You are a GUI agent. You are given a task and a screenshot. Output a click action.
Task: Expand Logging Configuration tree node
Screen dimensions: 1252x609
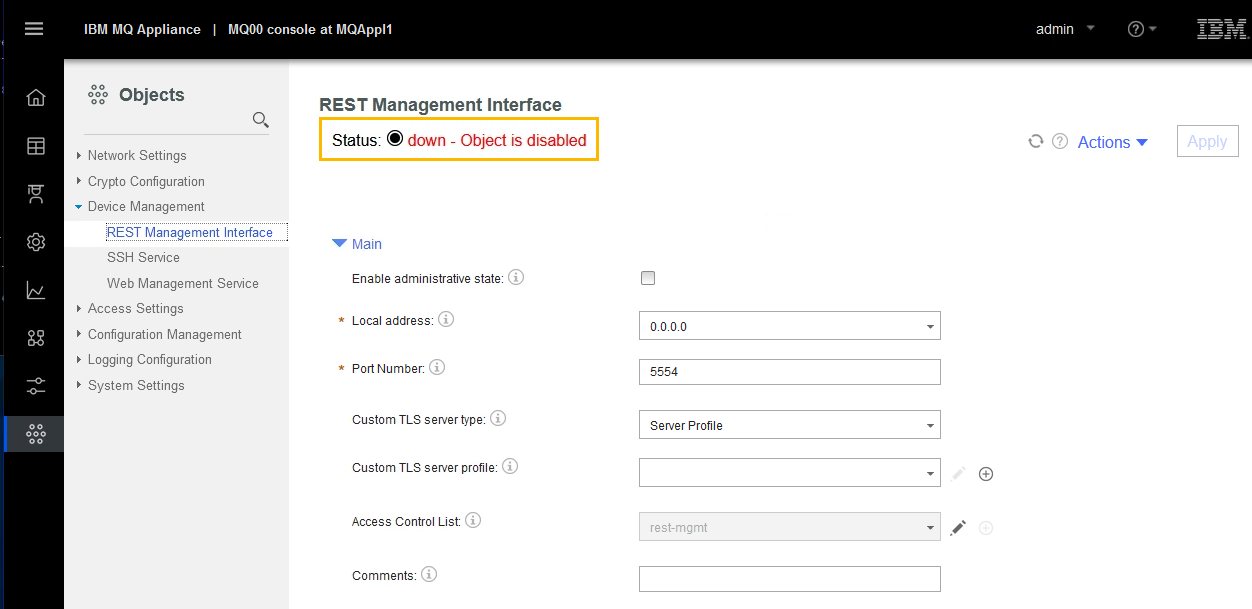pyautogui.click(x=79, y=360)
